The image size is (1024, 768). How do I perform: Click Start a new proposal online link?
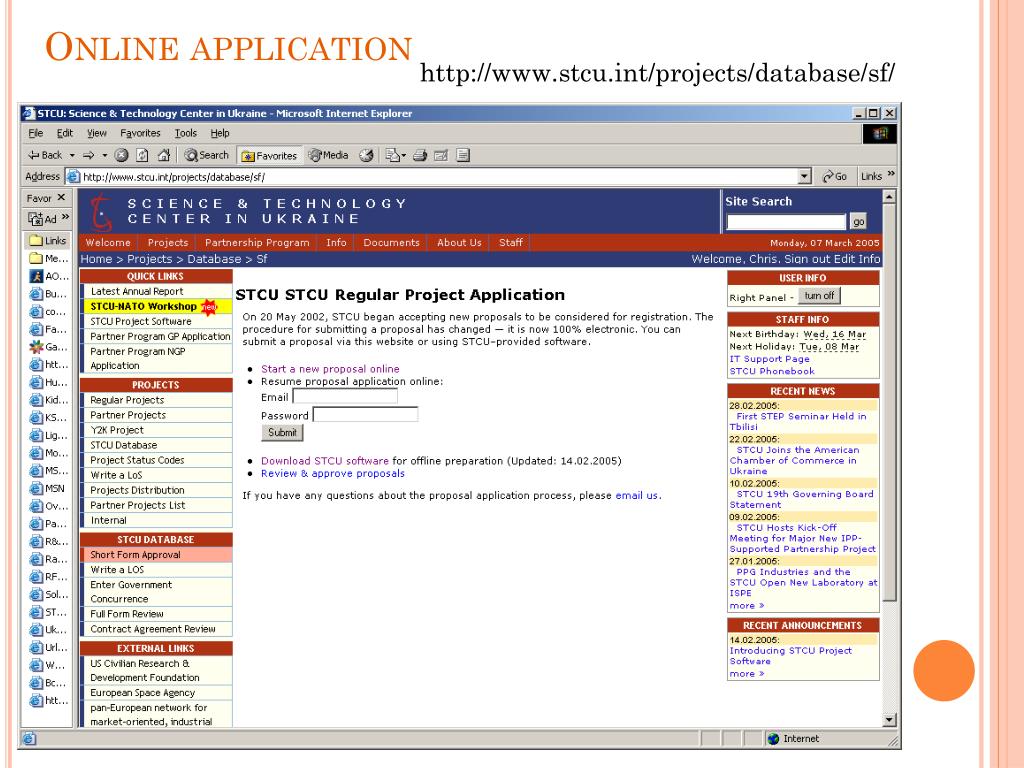click(x=330, y=369)
